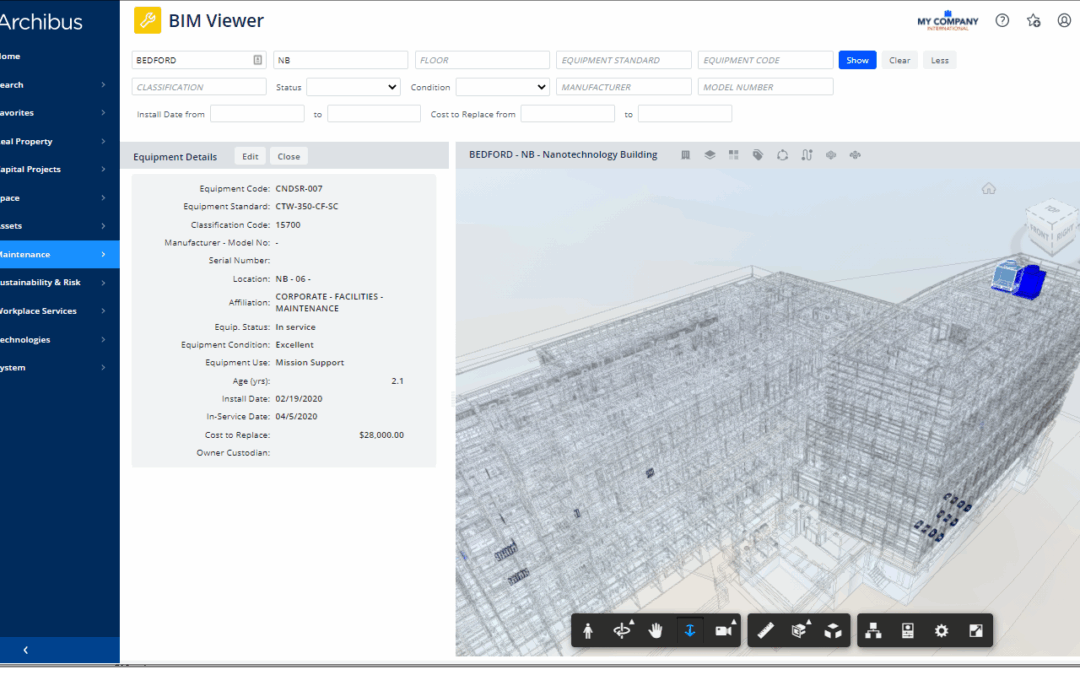Activate the first-person walk tool
The height and width of the screenshot is (675, 1080).
click(x=588, y=630)
